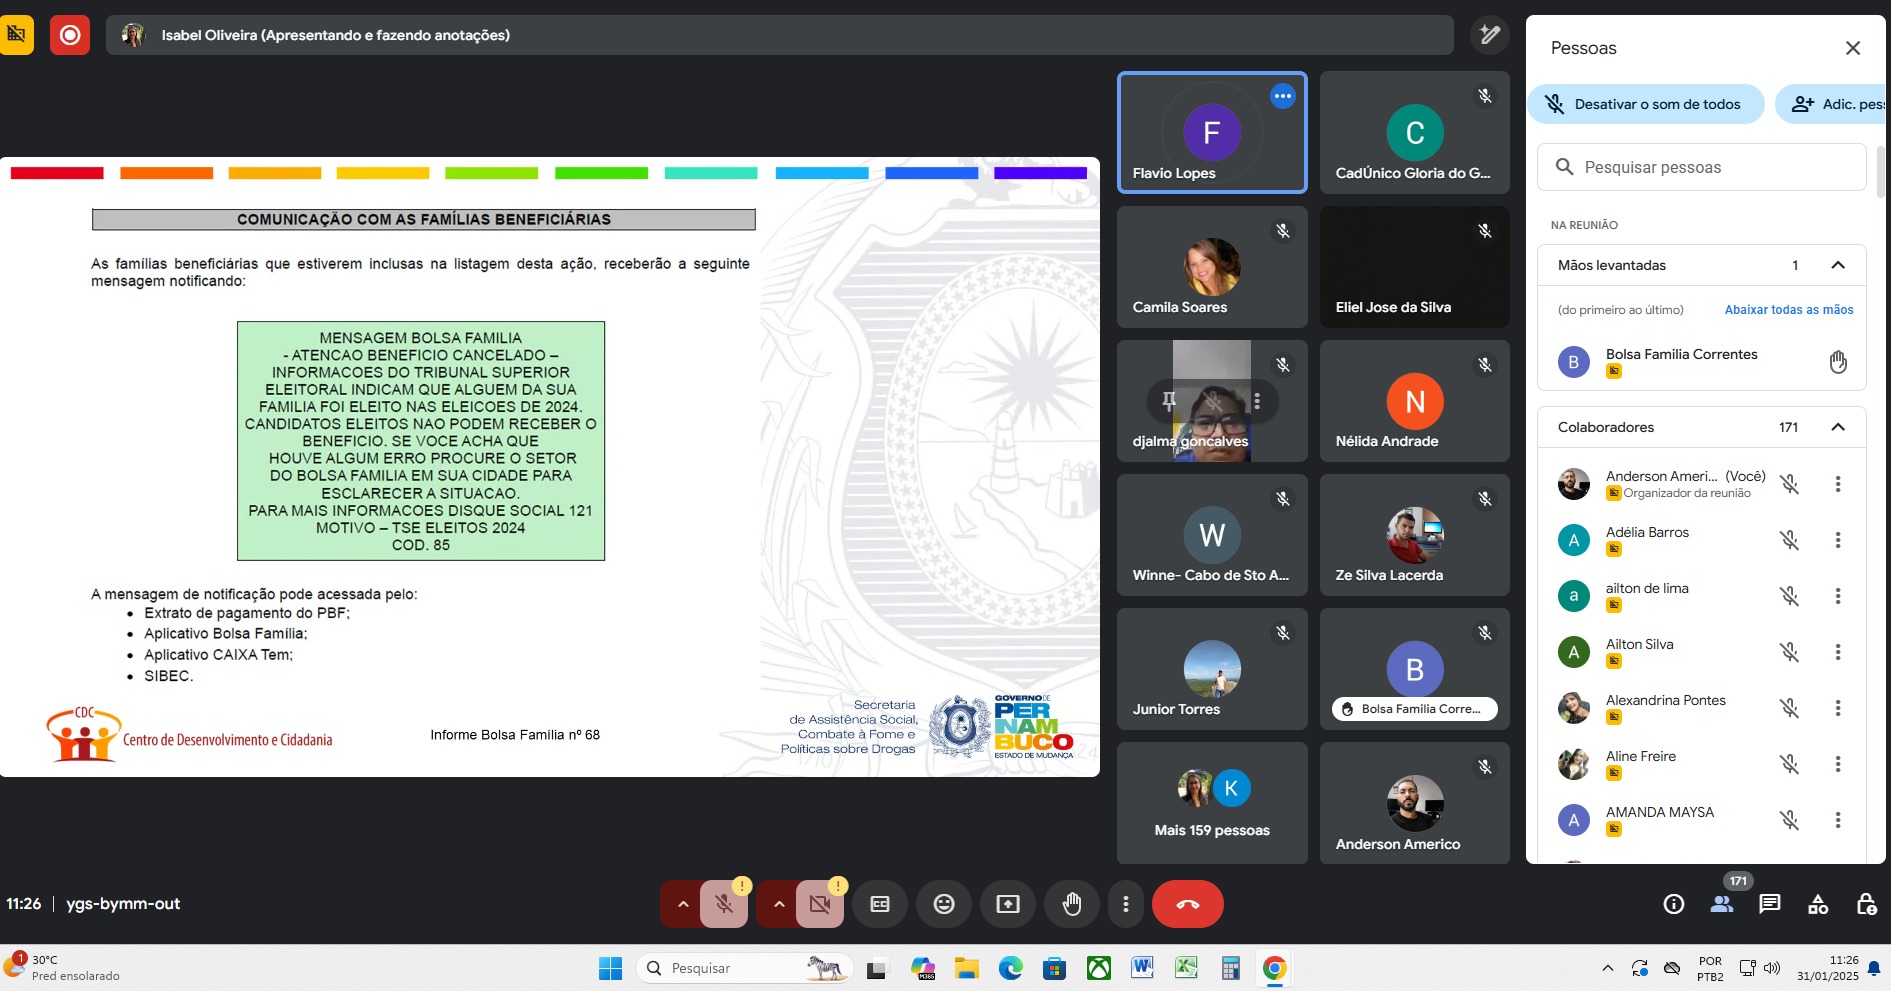1891x991 pixels.
Task: Open the activities icon
Action: [1817, 904]
